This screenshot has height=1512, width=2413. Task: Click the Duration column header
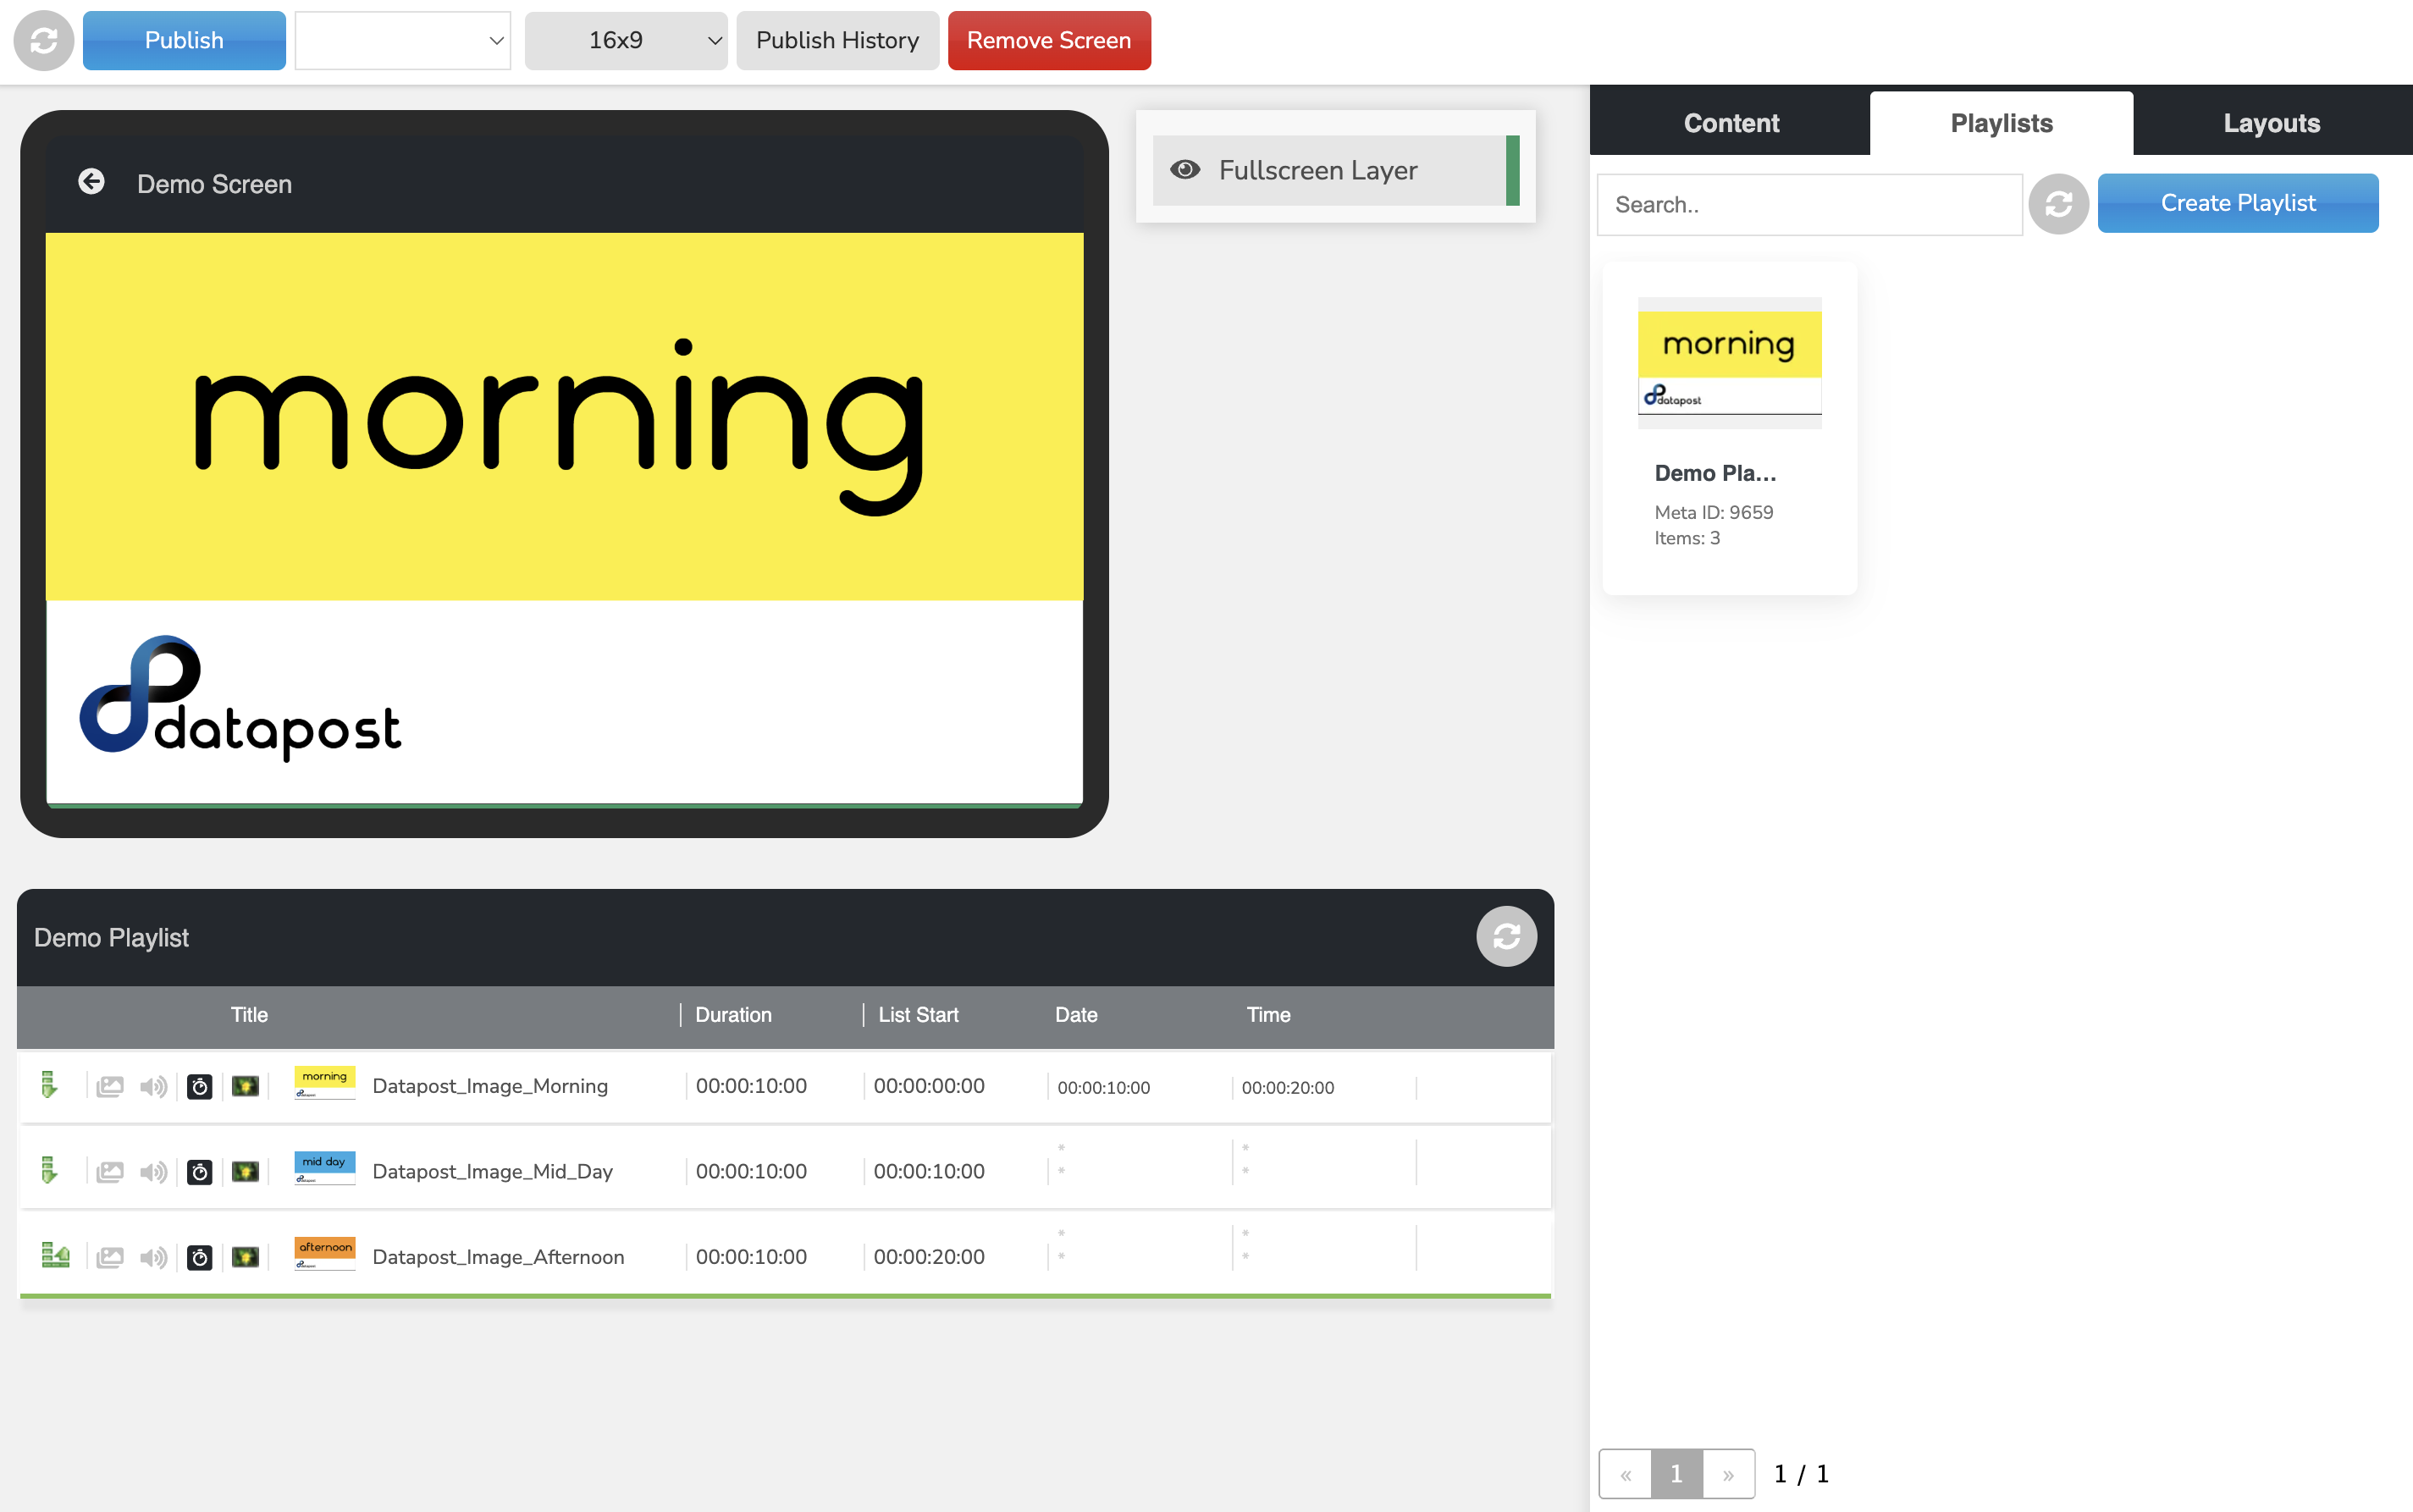tap(733, 1015)
